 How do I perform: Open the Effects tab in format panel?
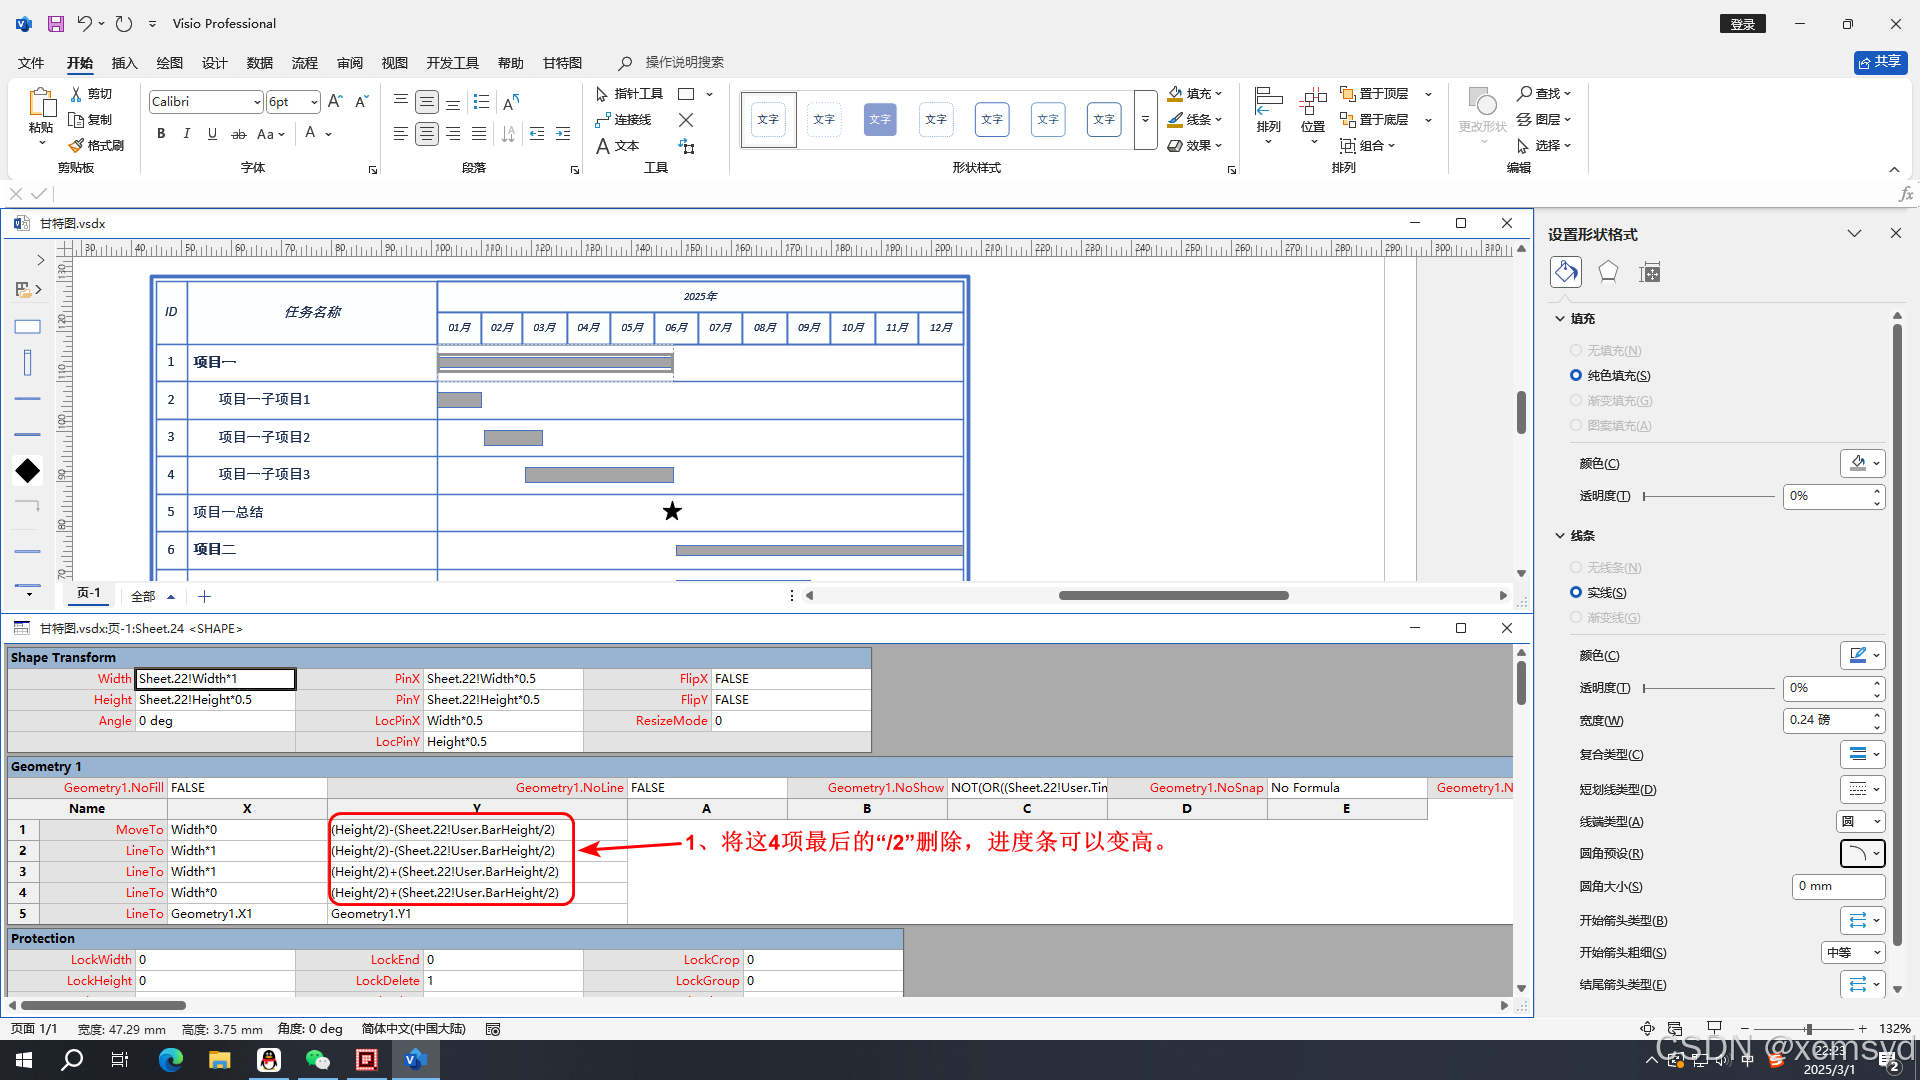(1608, 272)
